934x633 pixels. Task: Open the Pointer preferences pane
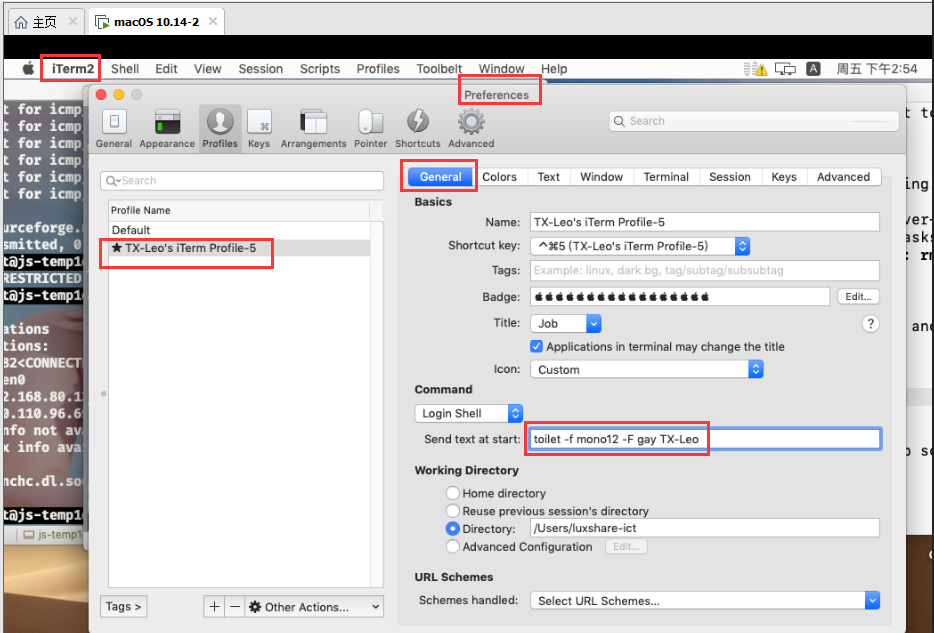tap(371, 128)
